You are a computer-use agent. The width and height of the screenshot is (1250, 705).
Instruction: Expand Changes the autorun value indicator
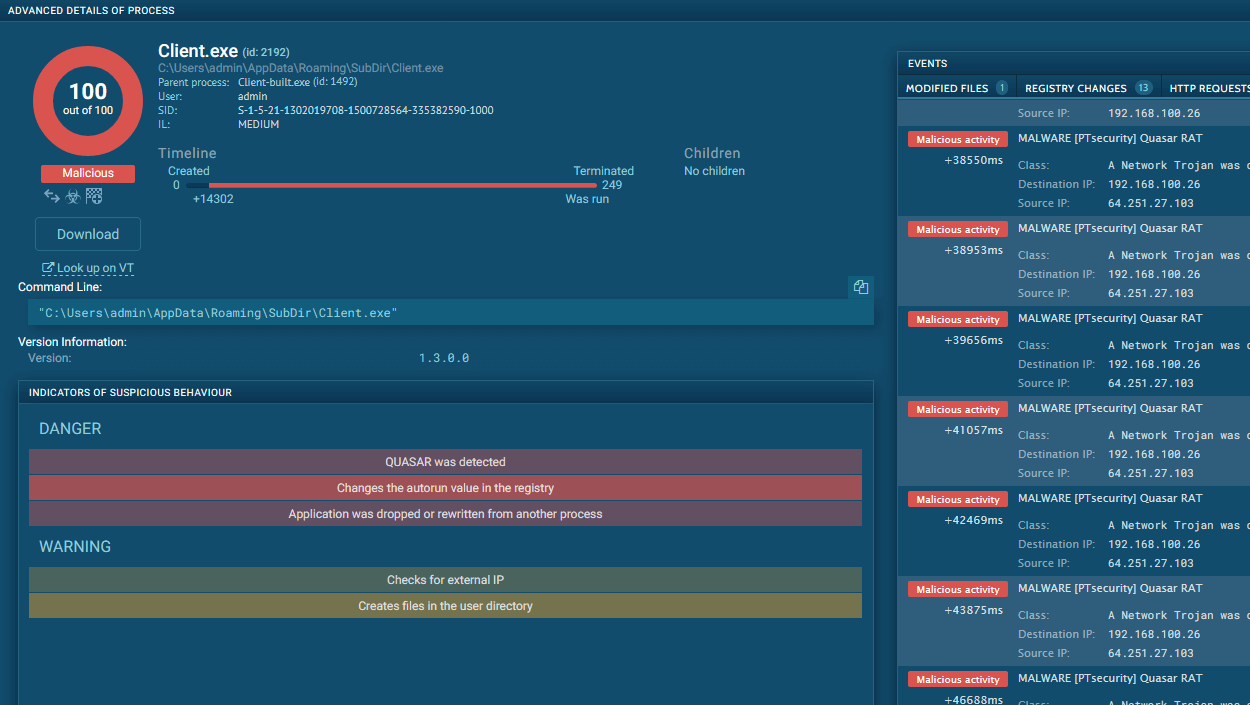[x=445, y=488]
